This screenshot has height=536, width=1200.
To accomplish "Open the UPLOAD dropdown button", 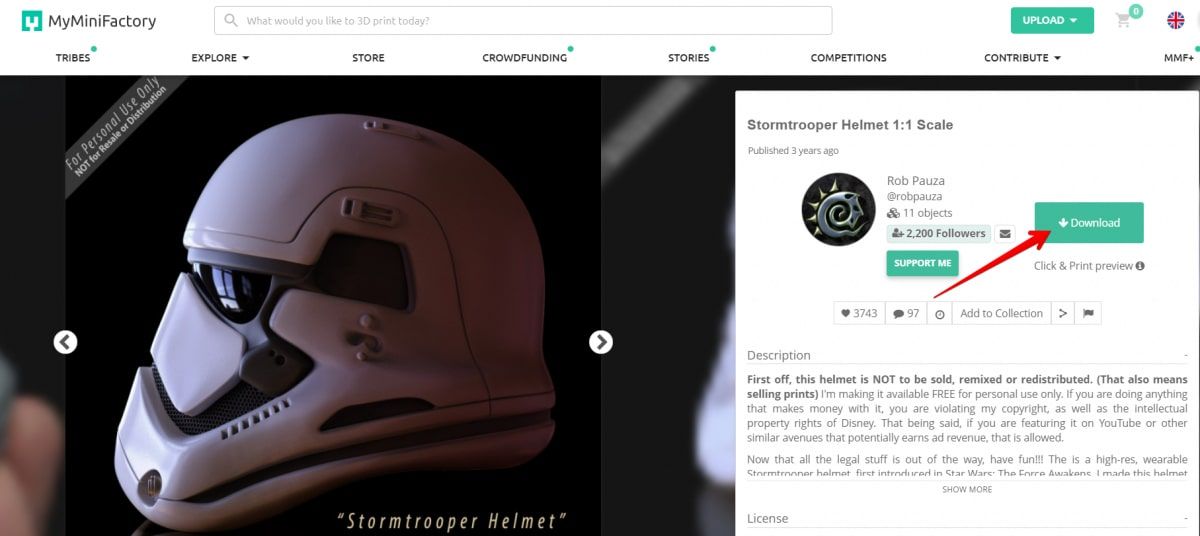I will pyautogui.click(x=1052, y=20).
